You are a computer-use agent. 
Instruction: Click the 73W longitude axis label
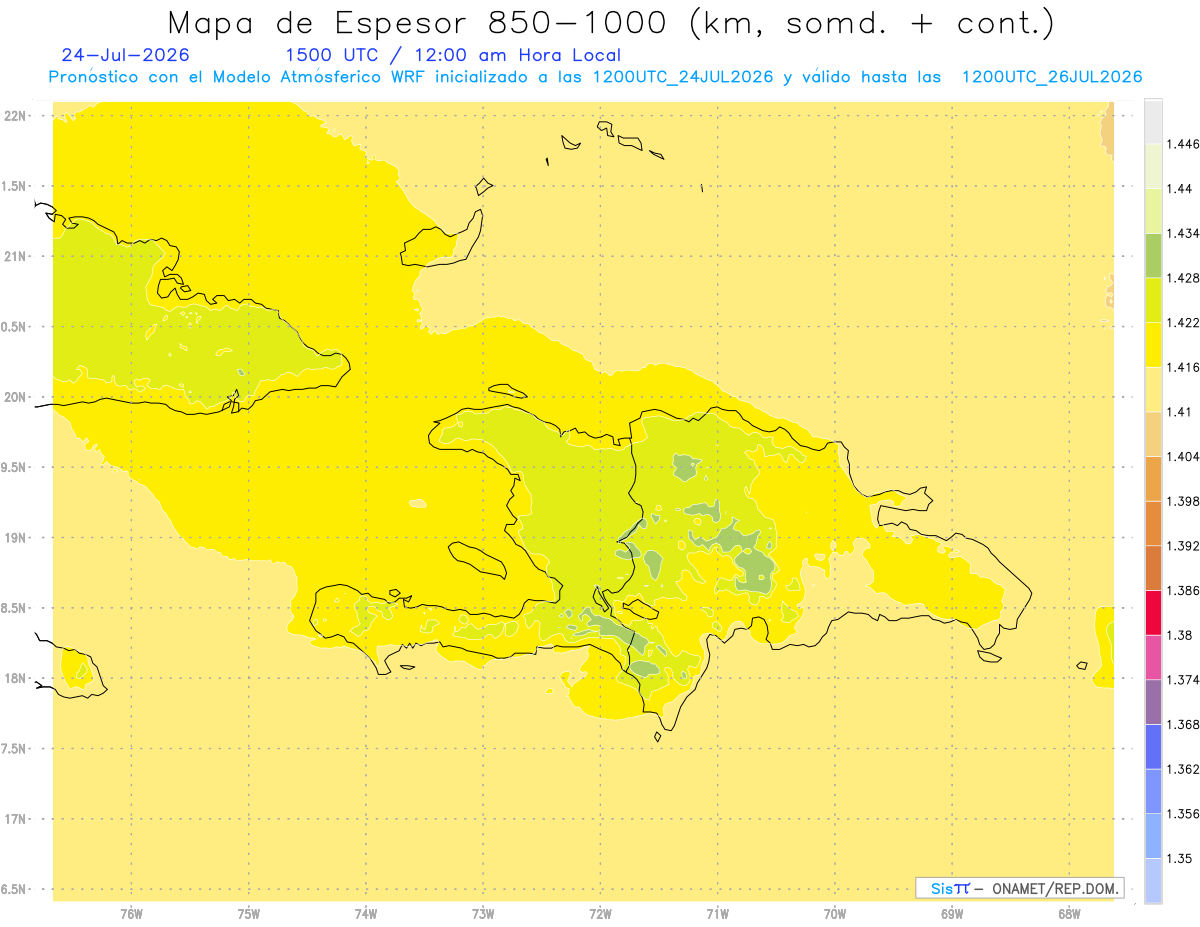pos(483,913)
